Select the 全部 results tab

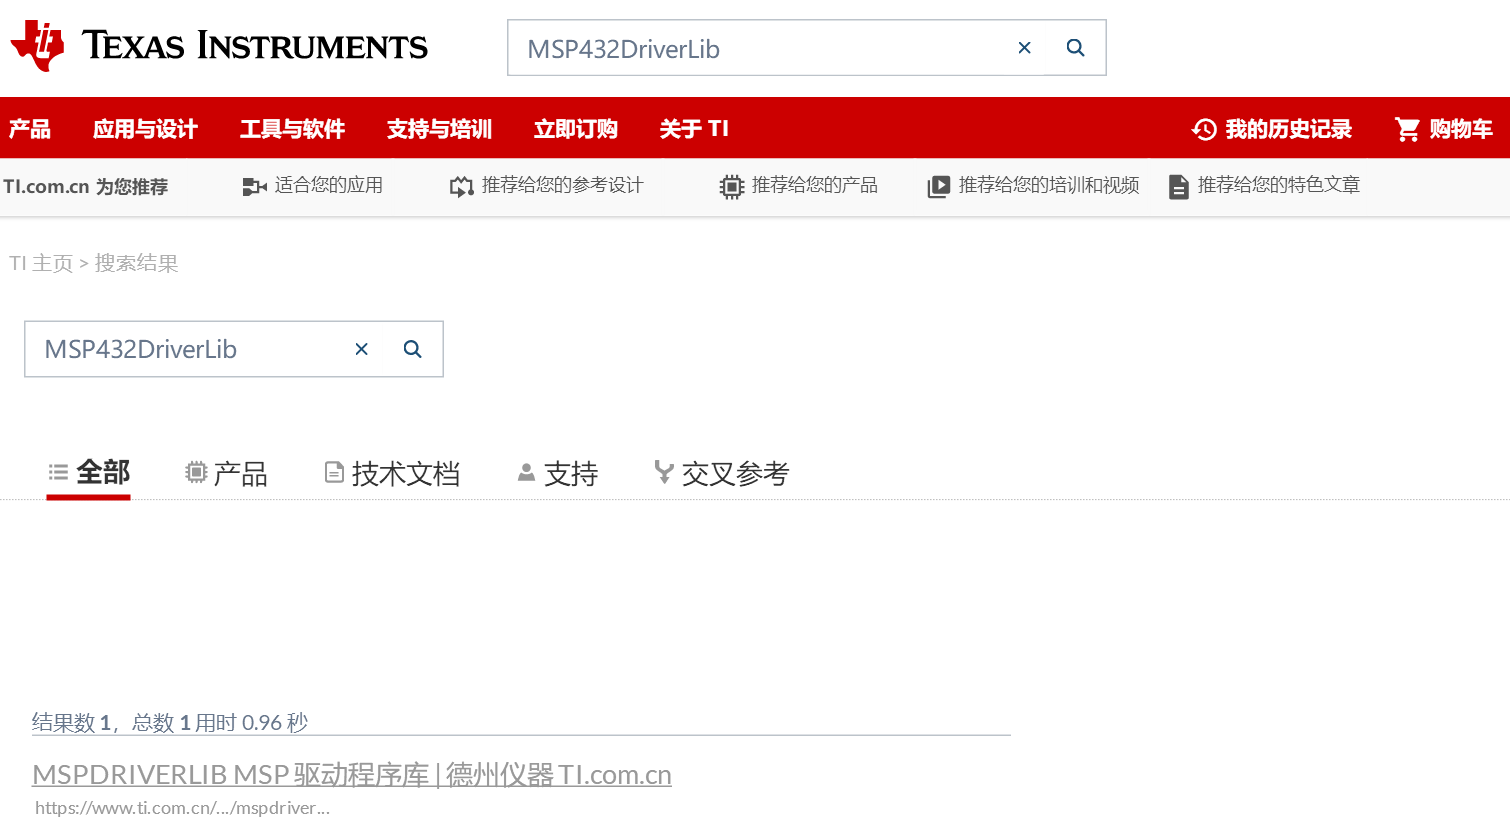89,472
